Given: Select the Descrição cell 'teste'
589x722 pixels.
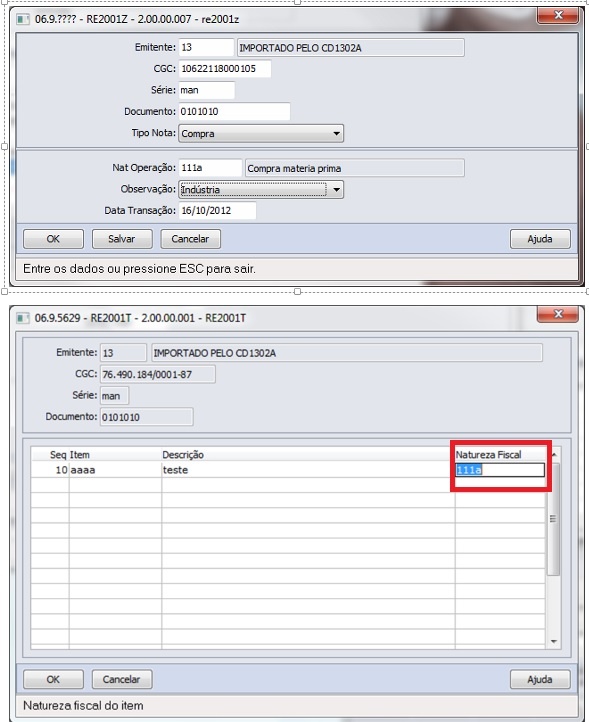Looking at the screenshot, I should coord(308,470).
